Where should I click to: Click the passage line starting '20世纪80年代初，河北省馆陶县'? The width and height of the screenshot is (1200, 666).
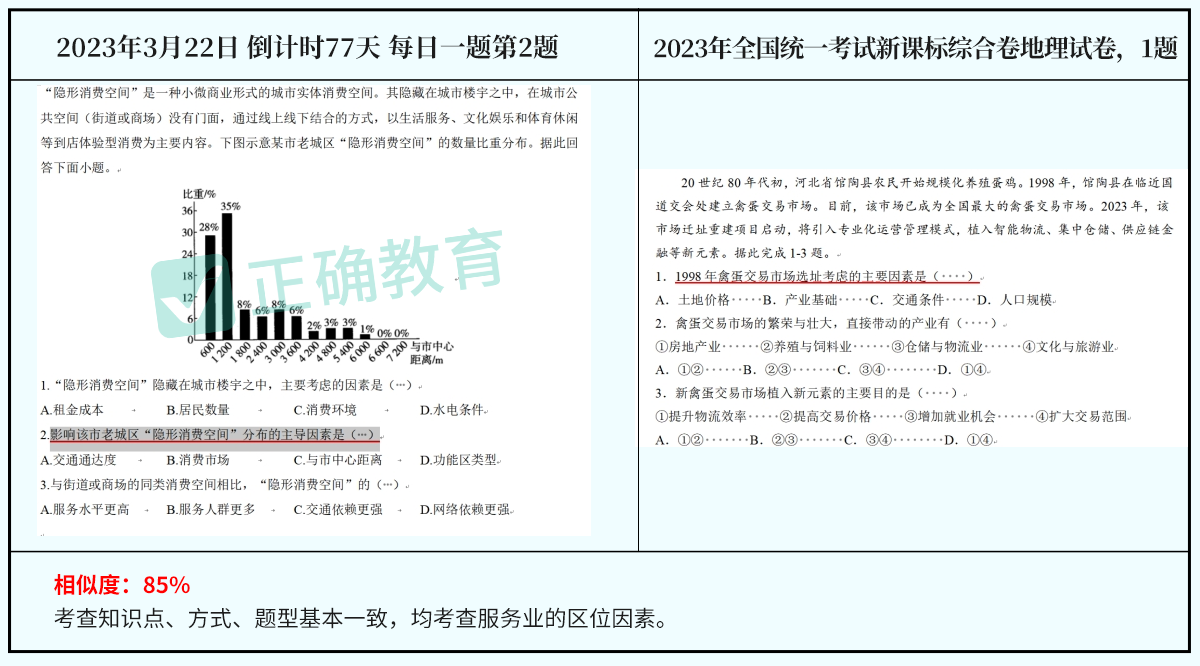coord(925,183)
